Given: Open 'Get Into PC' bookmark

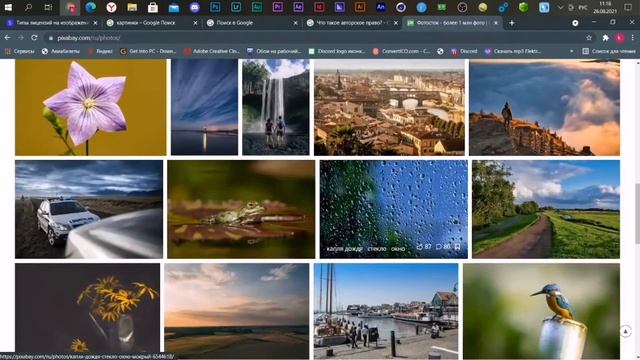Looking at the screenshot, I should [148, 51].
